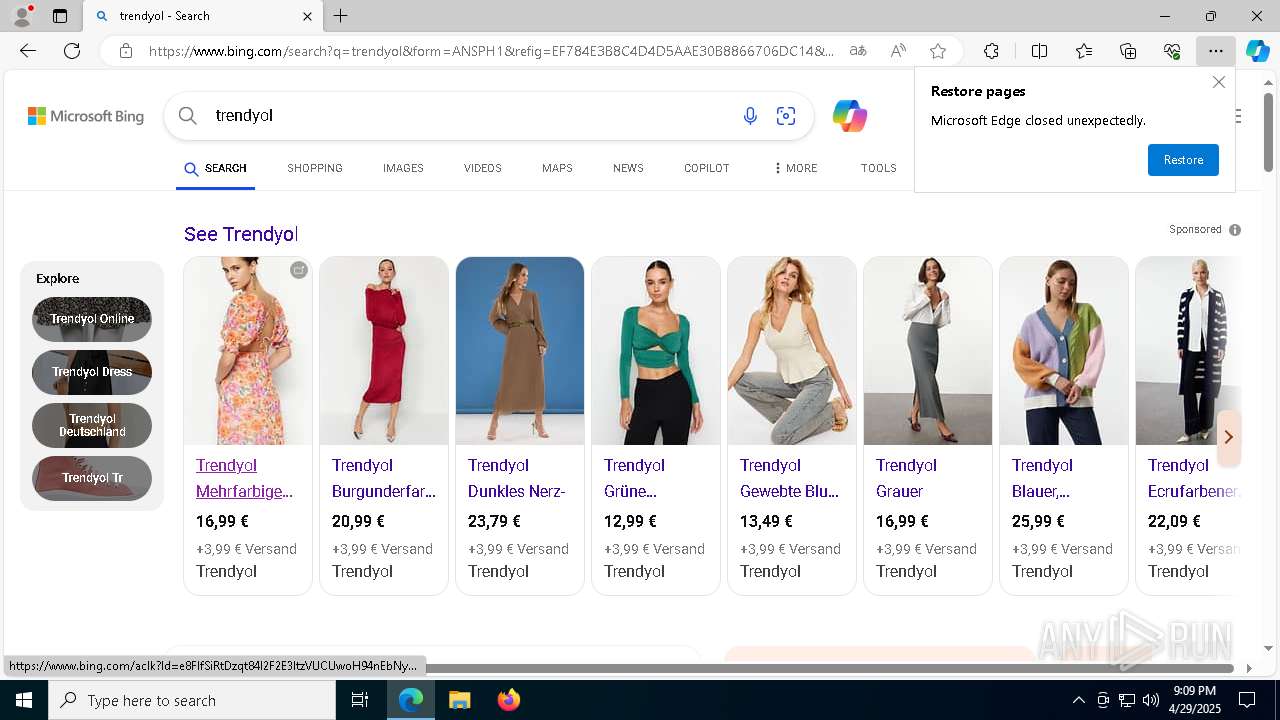The image size is (1280, 720).
Task: Open Trendyol Mehrfarbige product link
Action: 244,478
